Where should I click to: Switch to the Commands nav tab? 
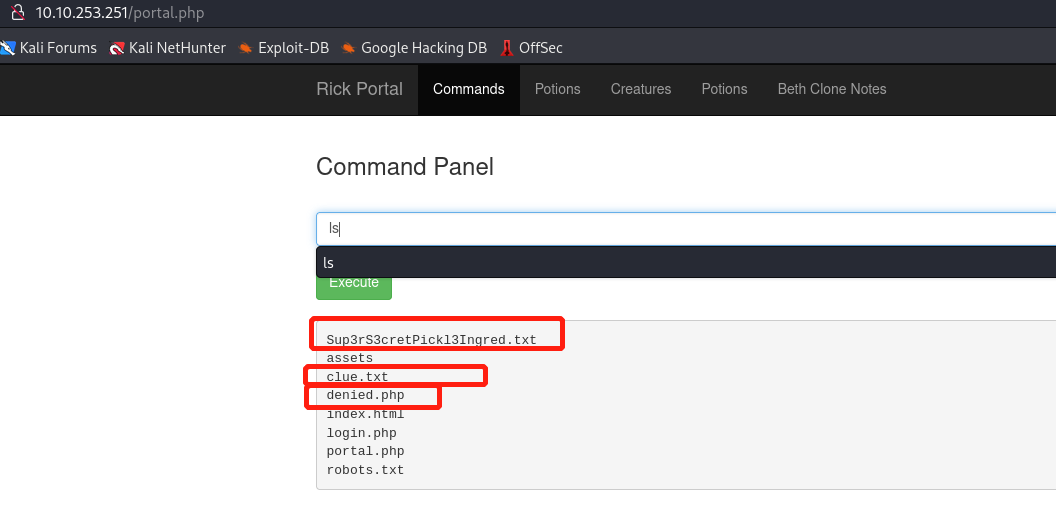coord(468,89)
